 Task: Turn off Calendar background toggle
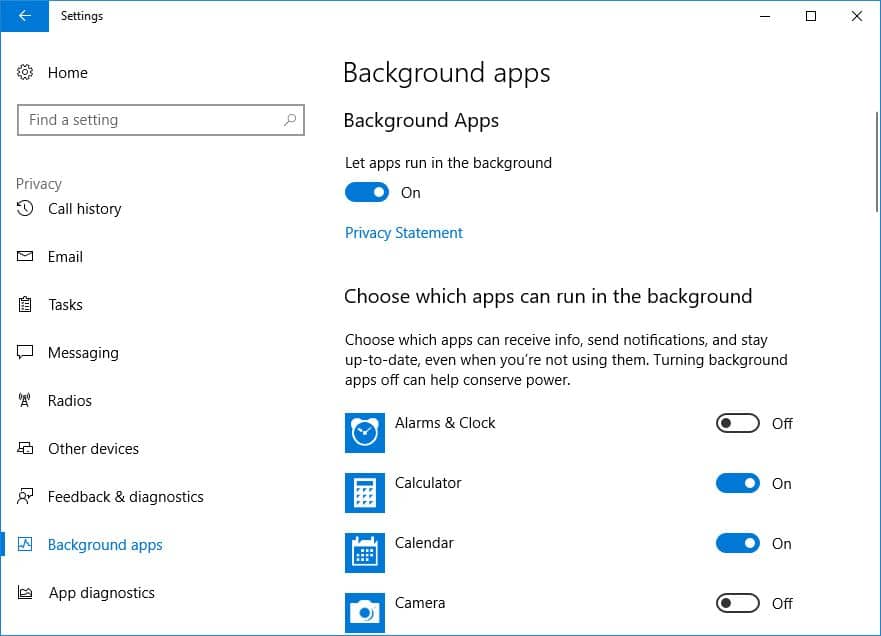click(x=738, y=544)
